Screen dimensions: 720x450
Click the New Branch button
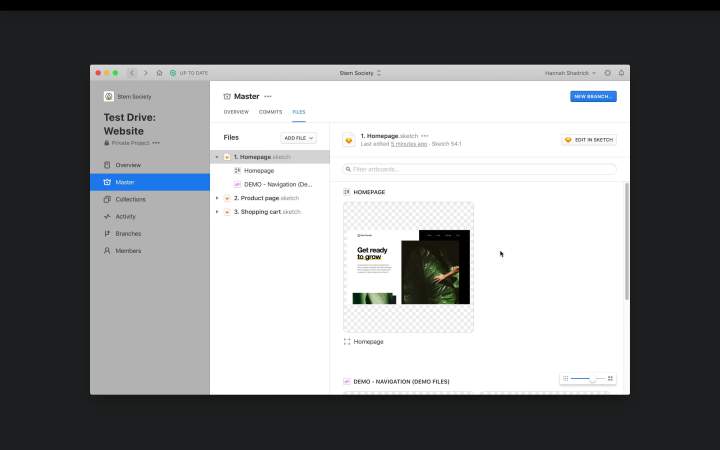click(593, 96)
